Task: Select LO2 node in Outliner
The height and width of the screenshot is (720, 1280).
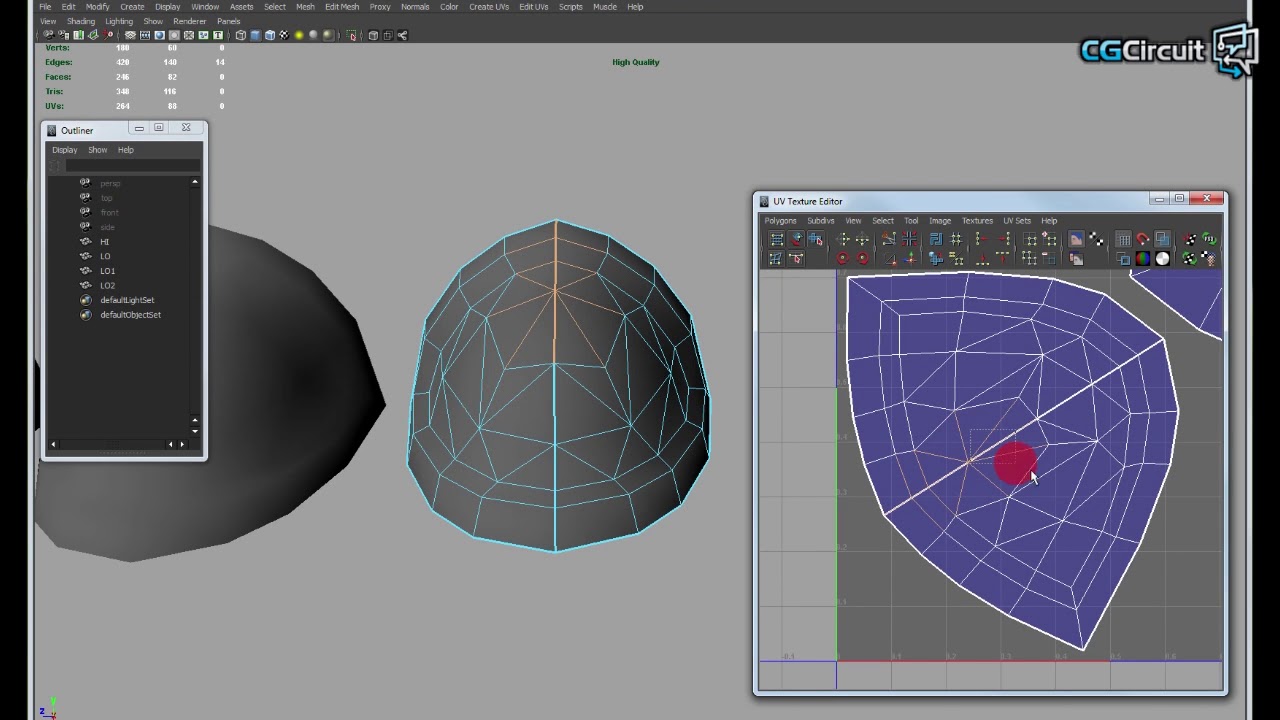Action: pyautogui.click(x=107, y=286)
